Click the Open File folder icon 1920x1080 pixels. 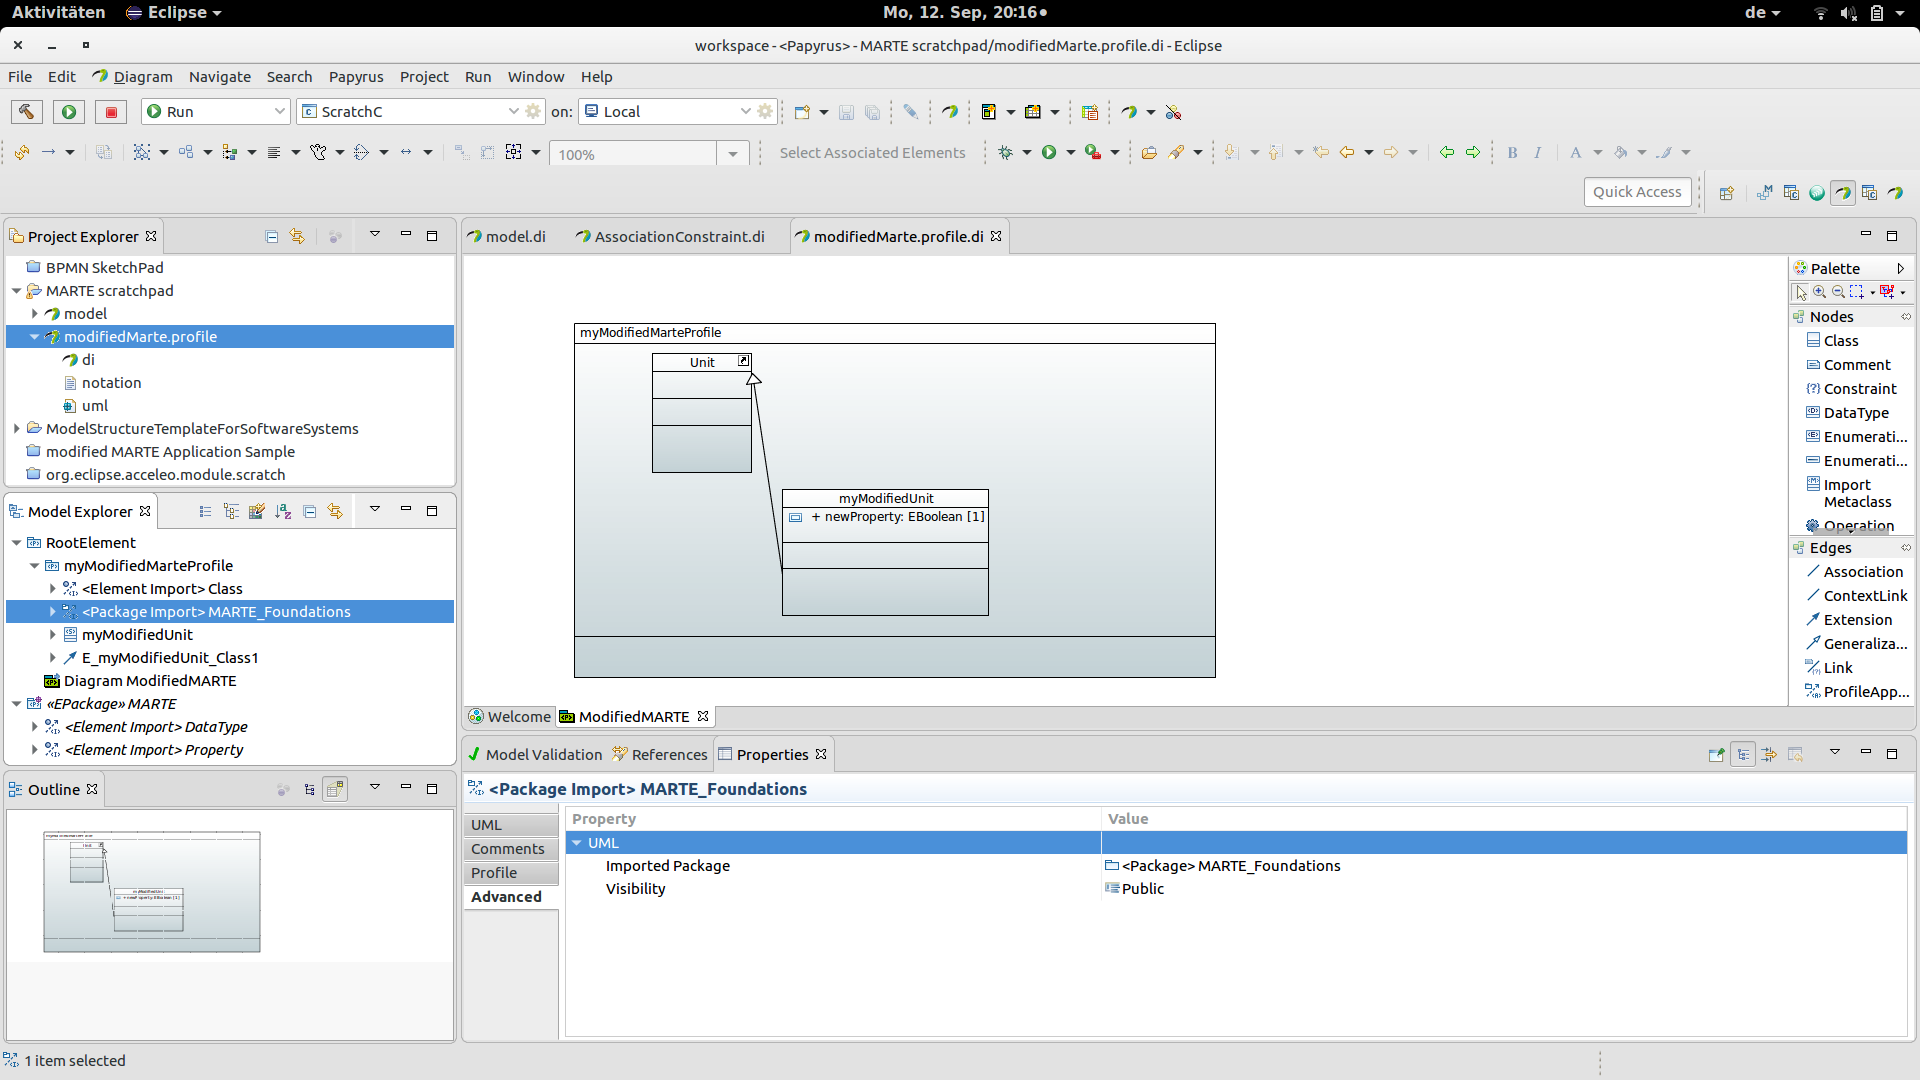pyautogui.click(x=1149, y=153)
